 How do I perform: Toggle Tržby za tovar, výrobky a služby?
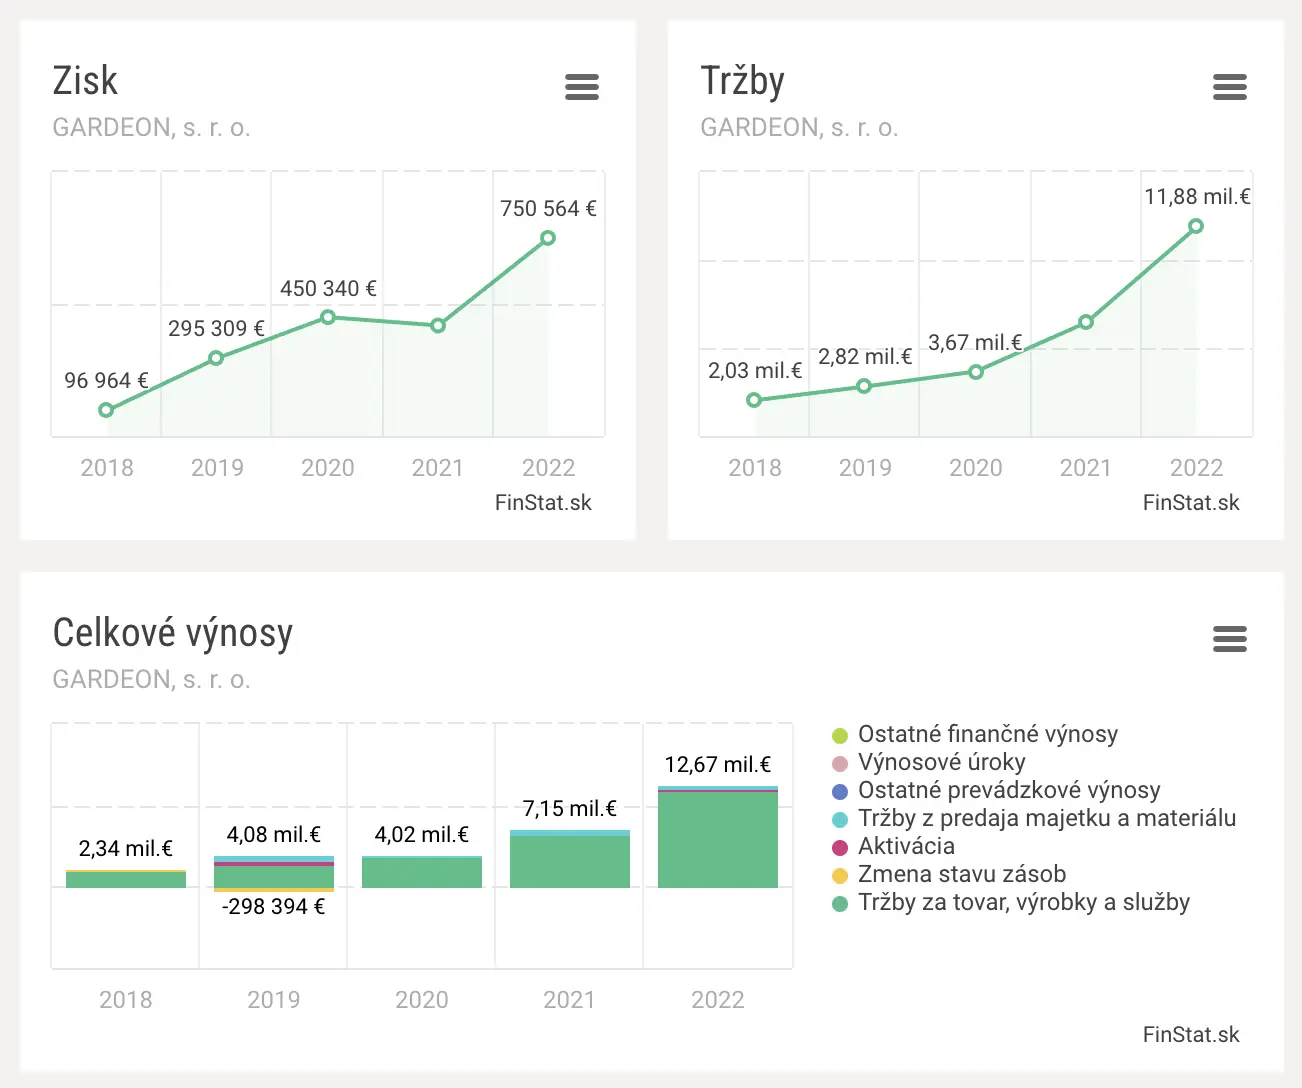[x=1023, y=902]
